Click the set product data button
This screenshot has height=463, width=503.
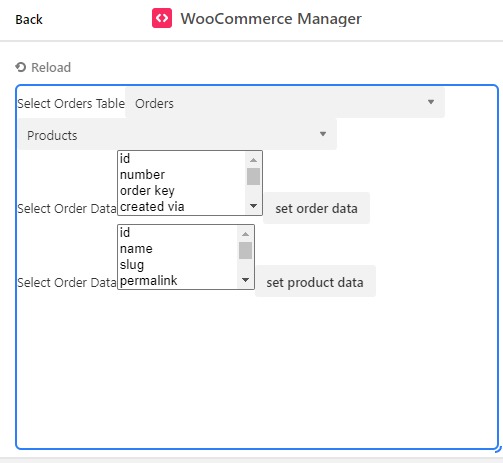tap(315, 282)
